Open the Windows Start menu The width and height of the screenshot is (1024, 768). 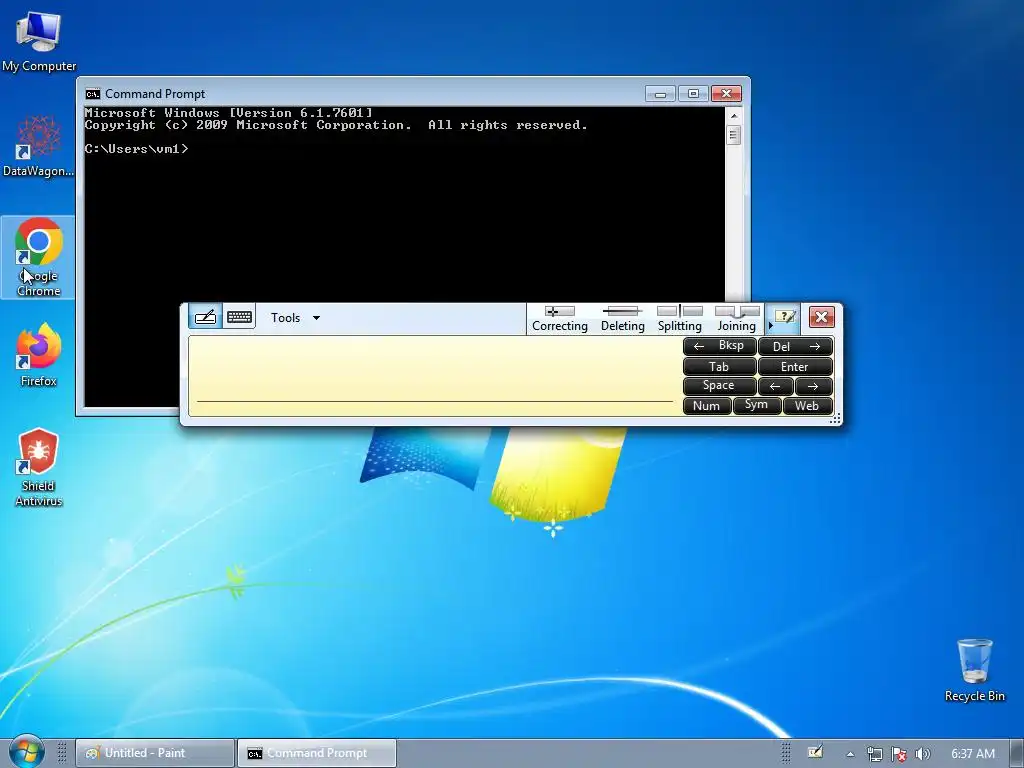[25, 753]
